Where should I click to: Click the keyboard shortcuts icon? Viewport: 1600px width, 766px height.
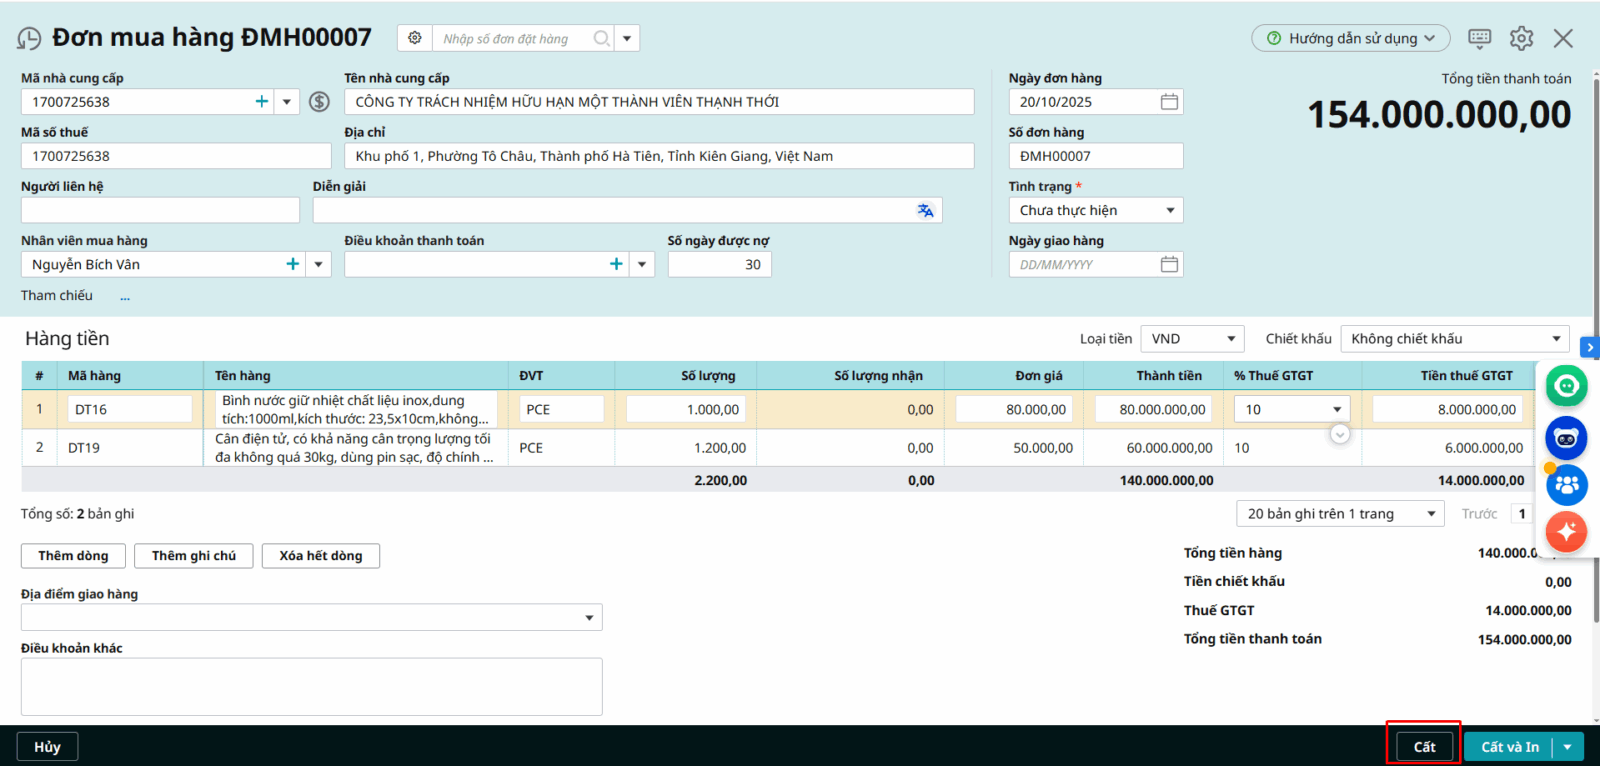click(x=1479, y=38)
